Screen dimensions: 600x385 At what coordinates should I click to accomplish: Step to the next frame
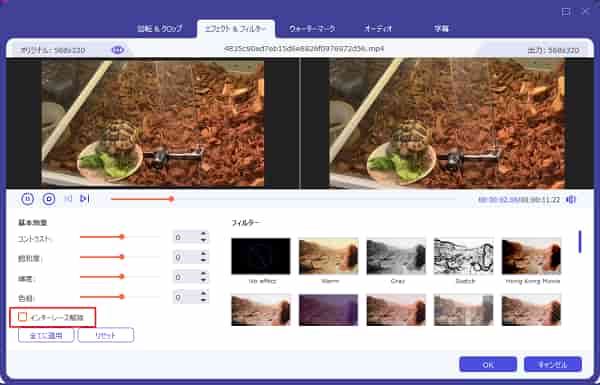85,199
